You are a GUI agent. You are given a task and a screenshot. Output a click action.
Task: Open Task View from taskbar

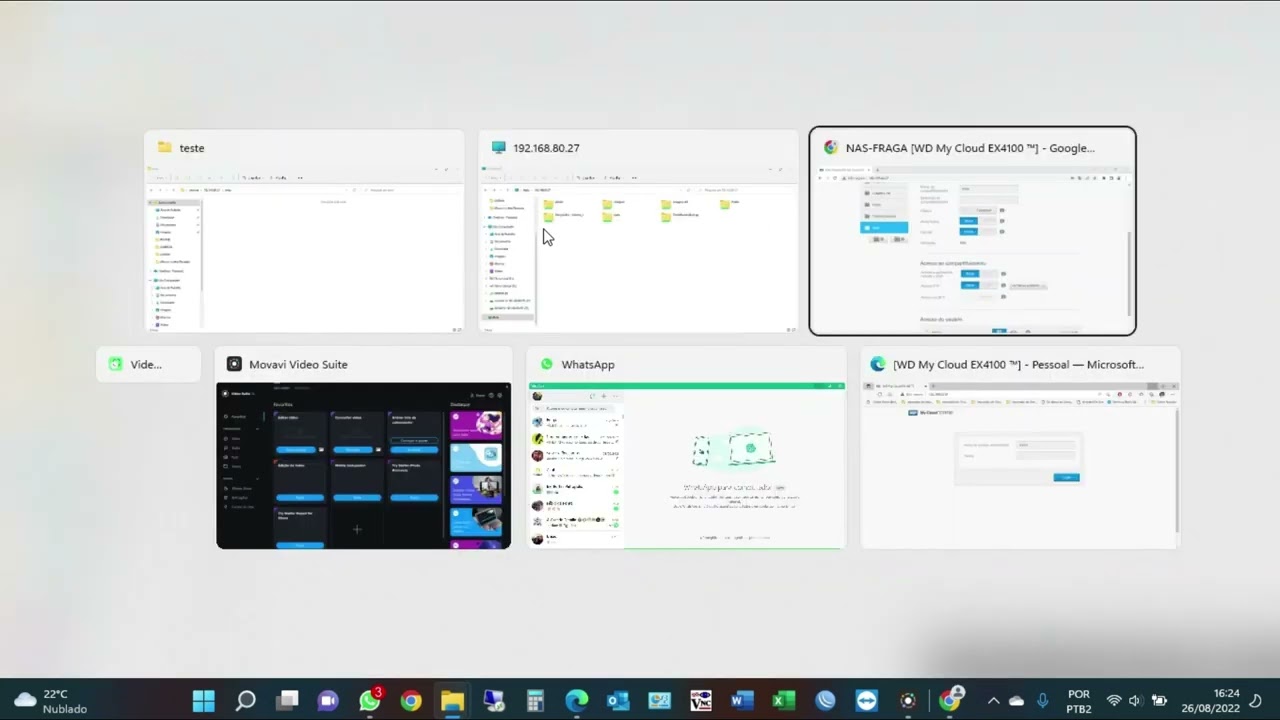[x=288, y=701]
